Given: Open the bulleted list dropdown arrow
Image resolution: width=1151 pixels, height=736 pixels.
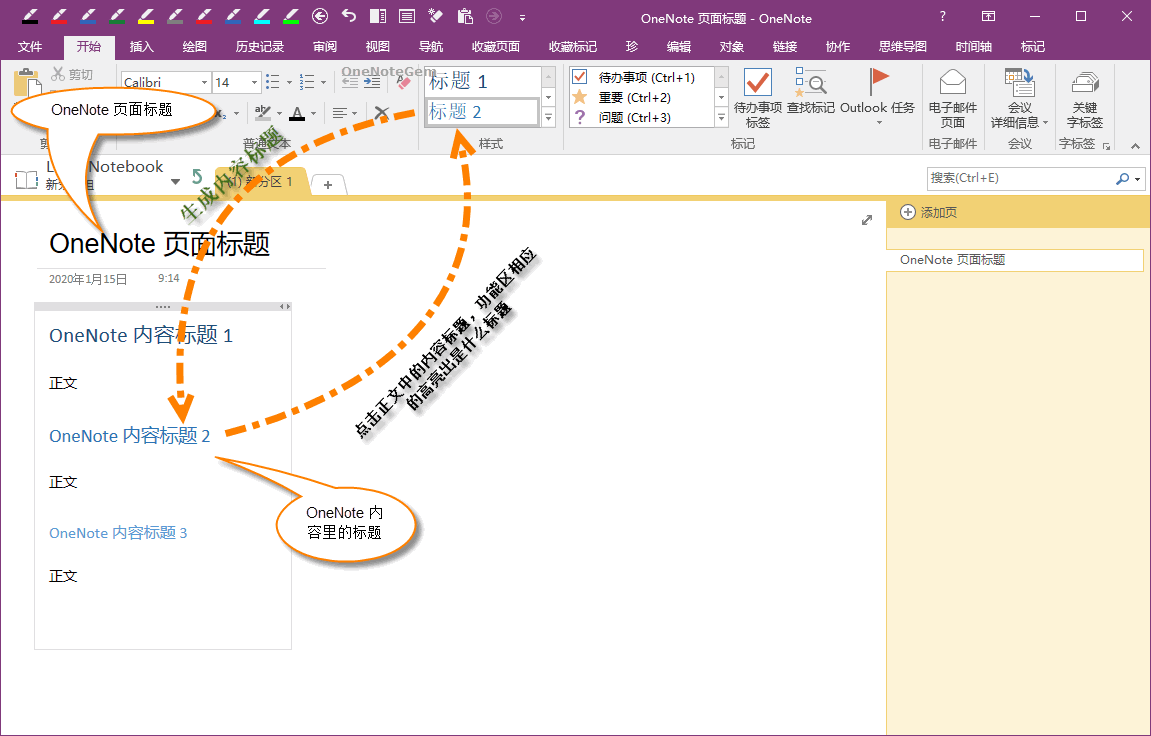Looking at the screenshot, I should tap(288, 82).
